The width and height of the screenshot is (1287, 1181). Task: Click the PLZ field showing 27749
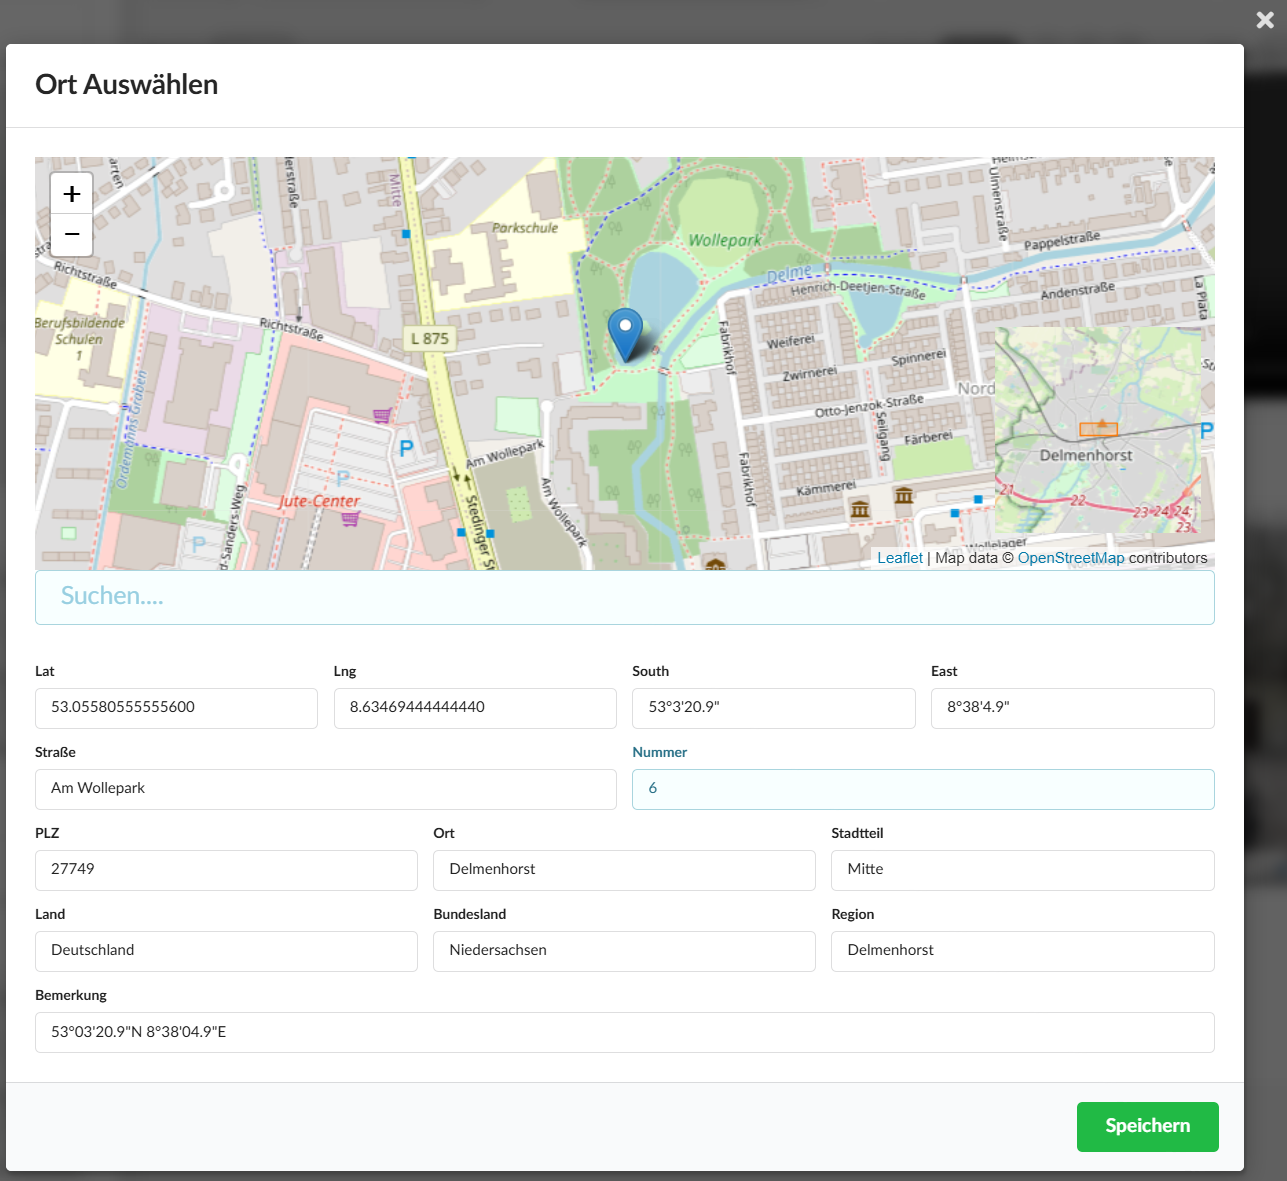point(226,870)
